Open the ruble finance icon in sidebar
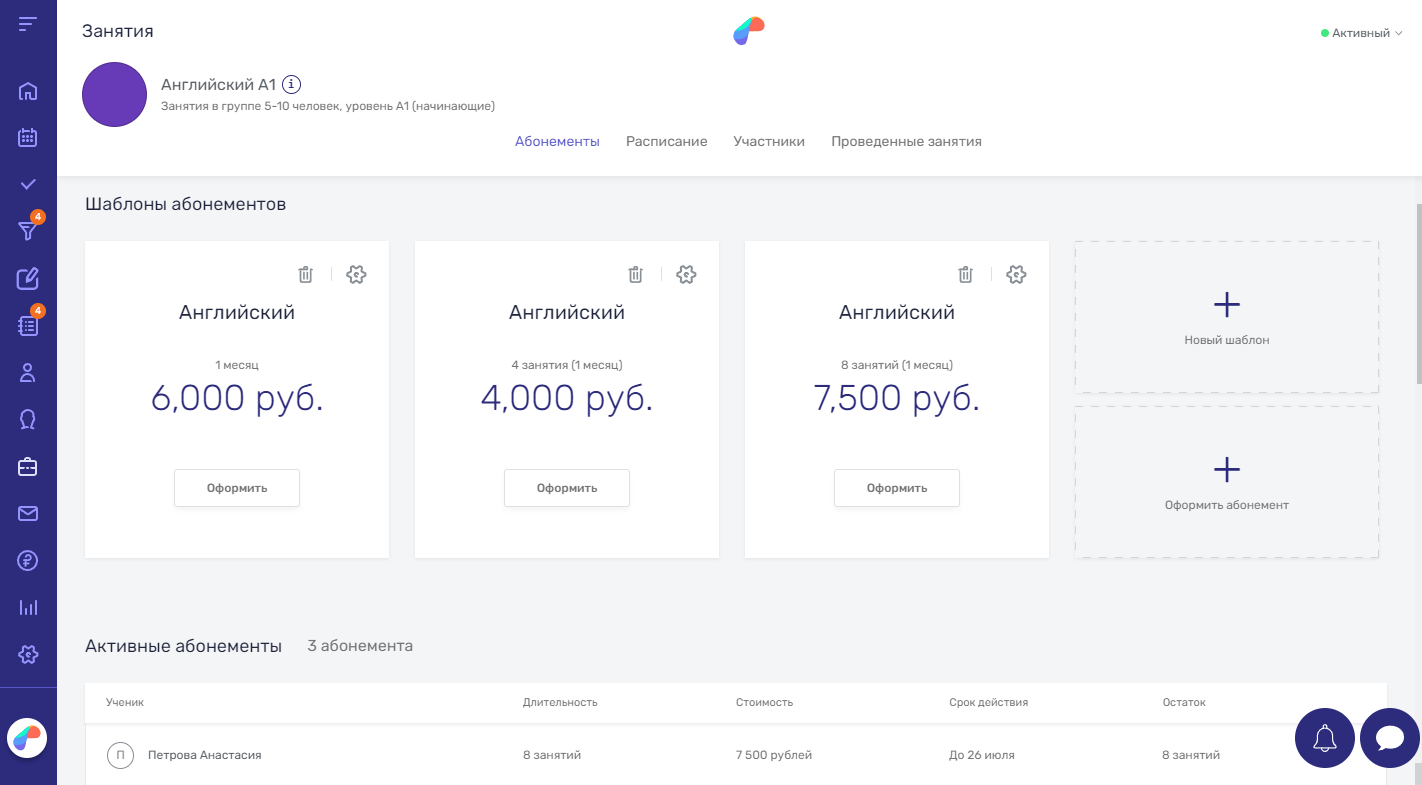1422x785 pixels. tap(28, 561)
